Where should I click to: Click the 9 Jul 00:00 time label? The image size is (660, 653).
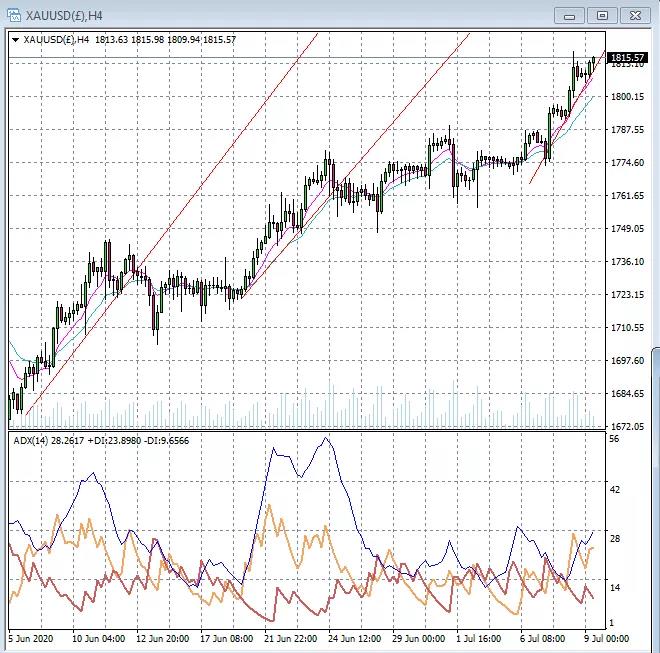607,639
